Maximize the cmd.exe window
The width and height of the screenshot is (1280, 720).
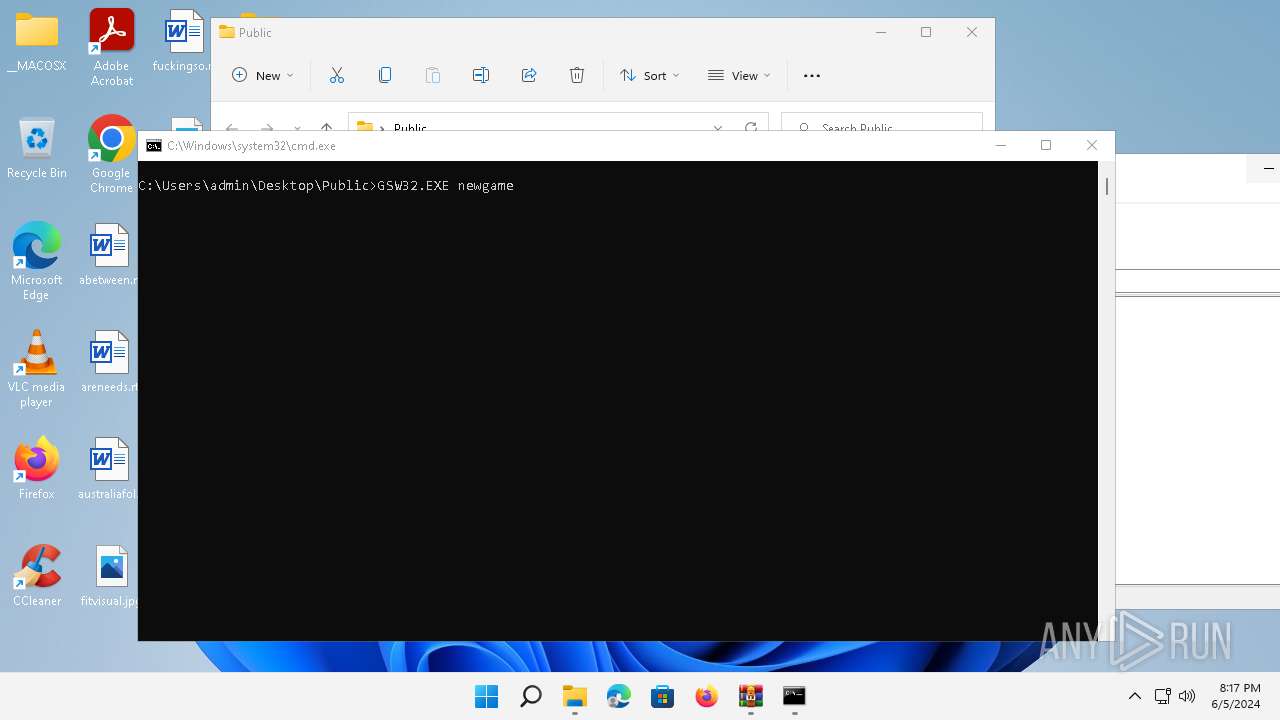pos(1046,145)
